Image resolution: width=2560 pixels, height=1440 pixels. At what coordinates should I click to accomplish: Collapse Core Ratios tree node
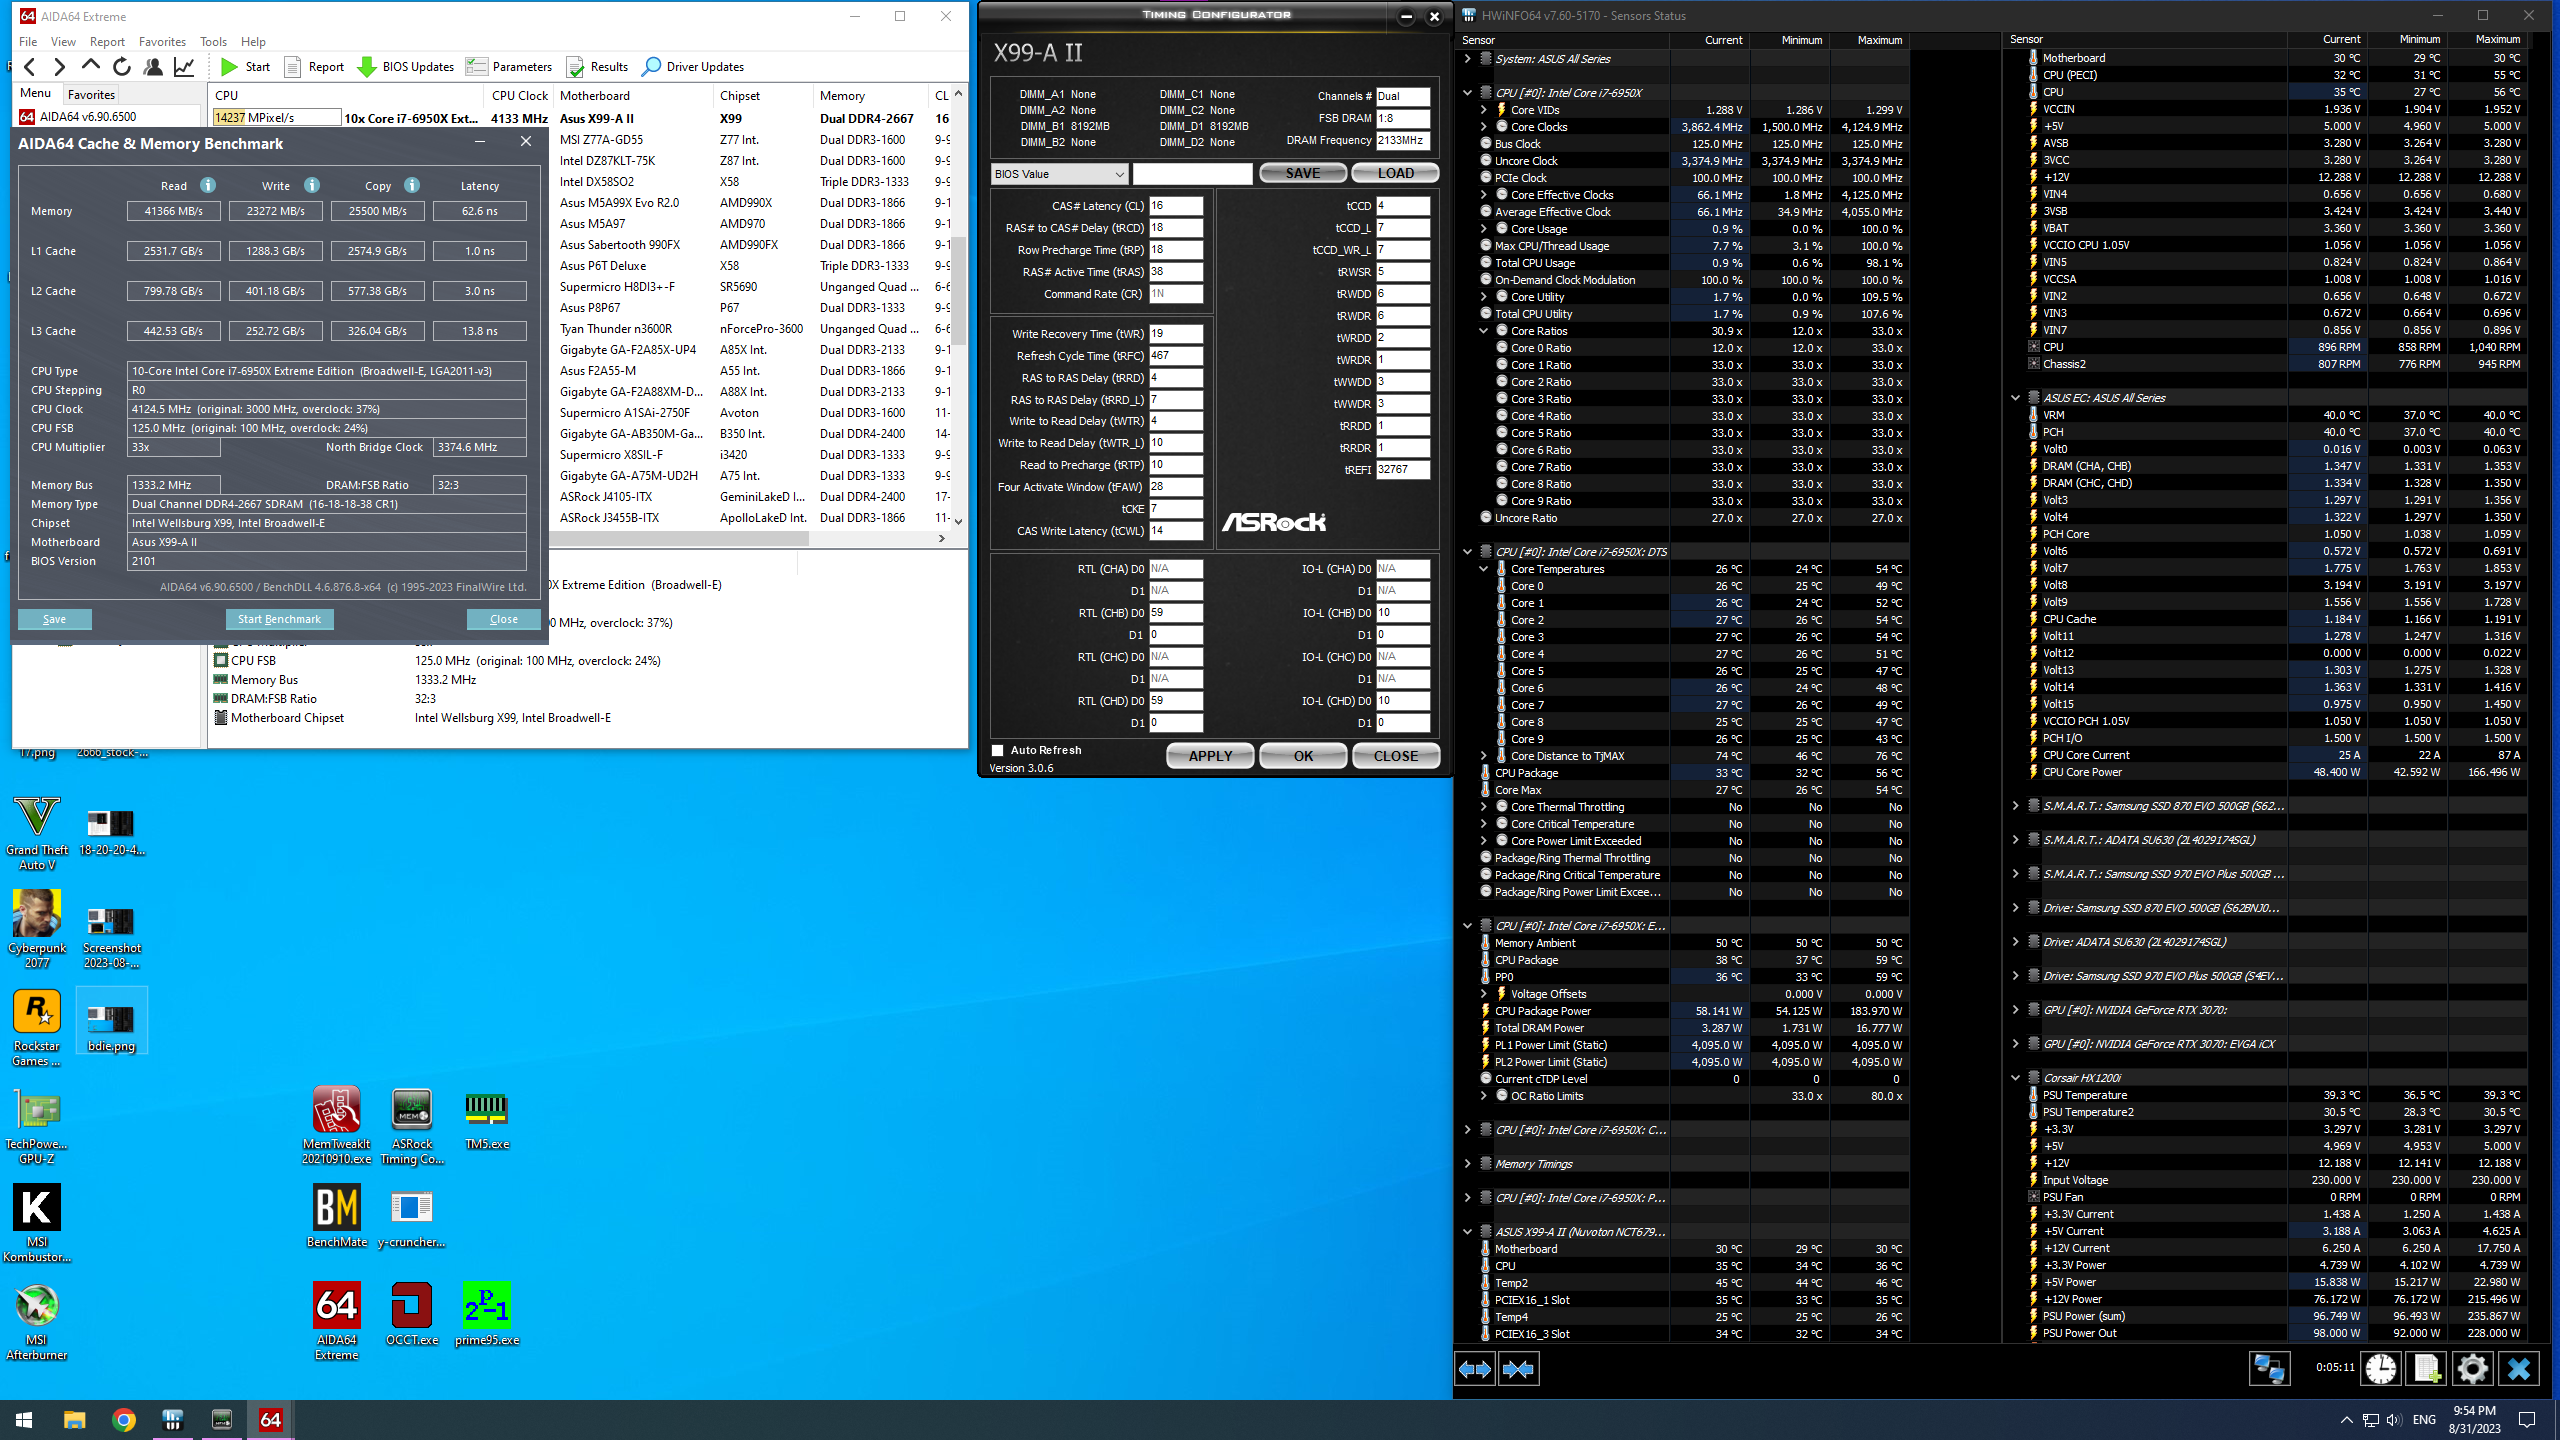pyautogui.click(x=1484, y=331)
